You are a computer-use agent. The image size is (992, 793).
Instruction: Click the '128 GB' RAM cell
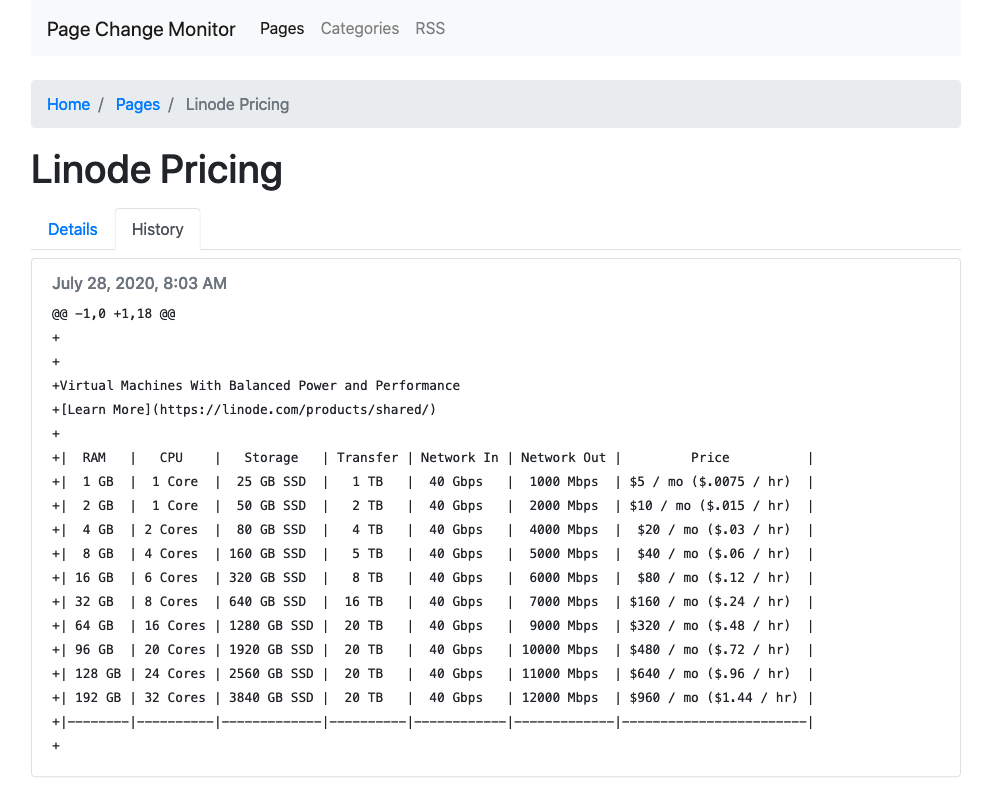(98, 674)
